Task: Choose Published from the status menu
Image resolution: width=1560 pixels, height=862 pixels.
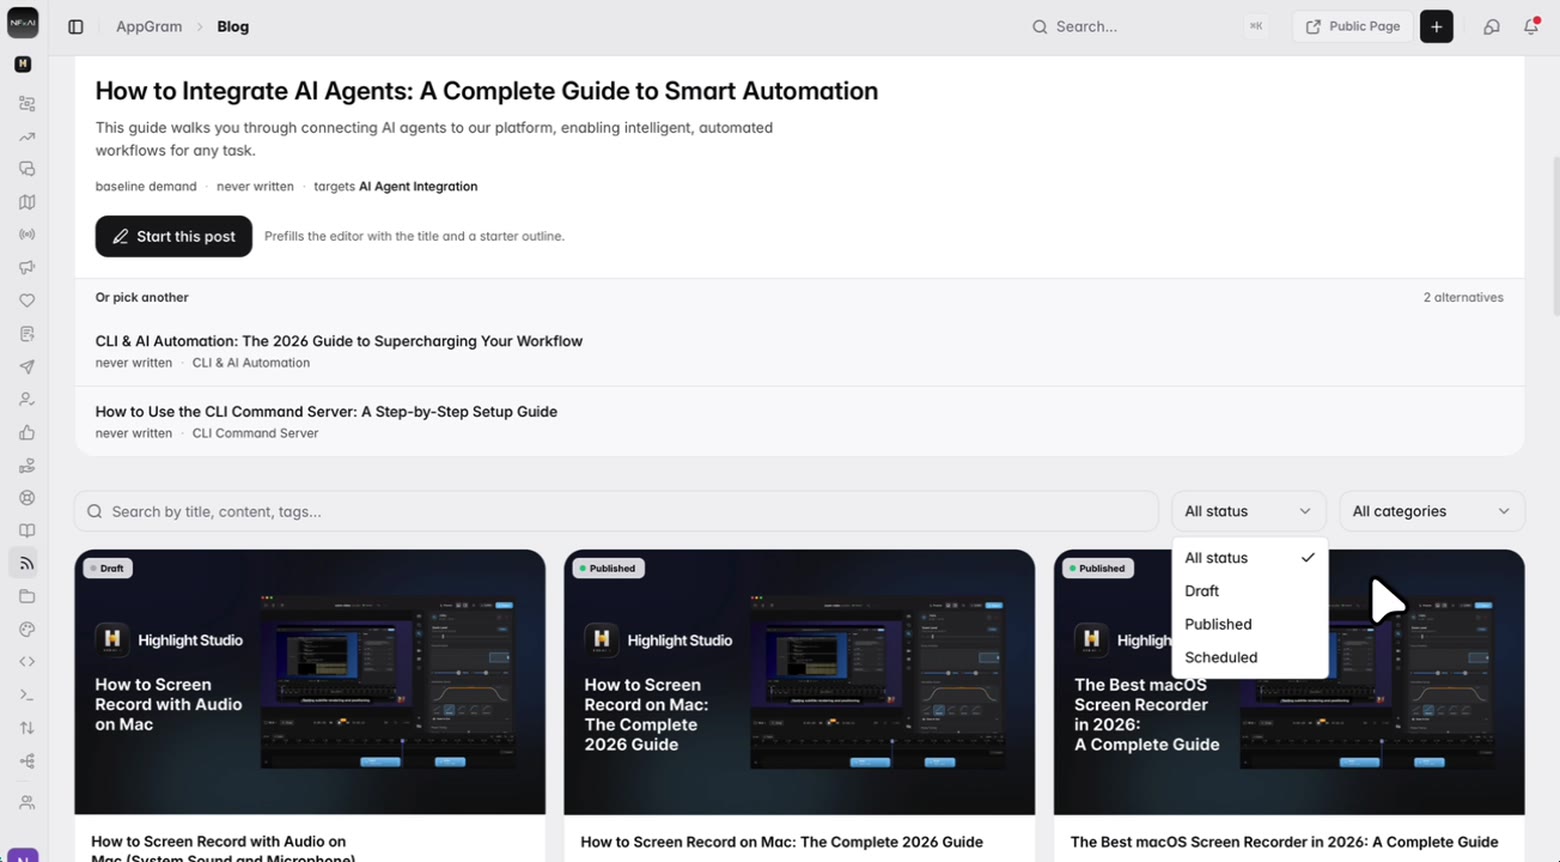Action: [x=1249, y=624]
